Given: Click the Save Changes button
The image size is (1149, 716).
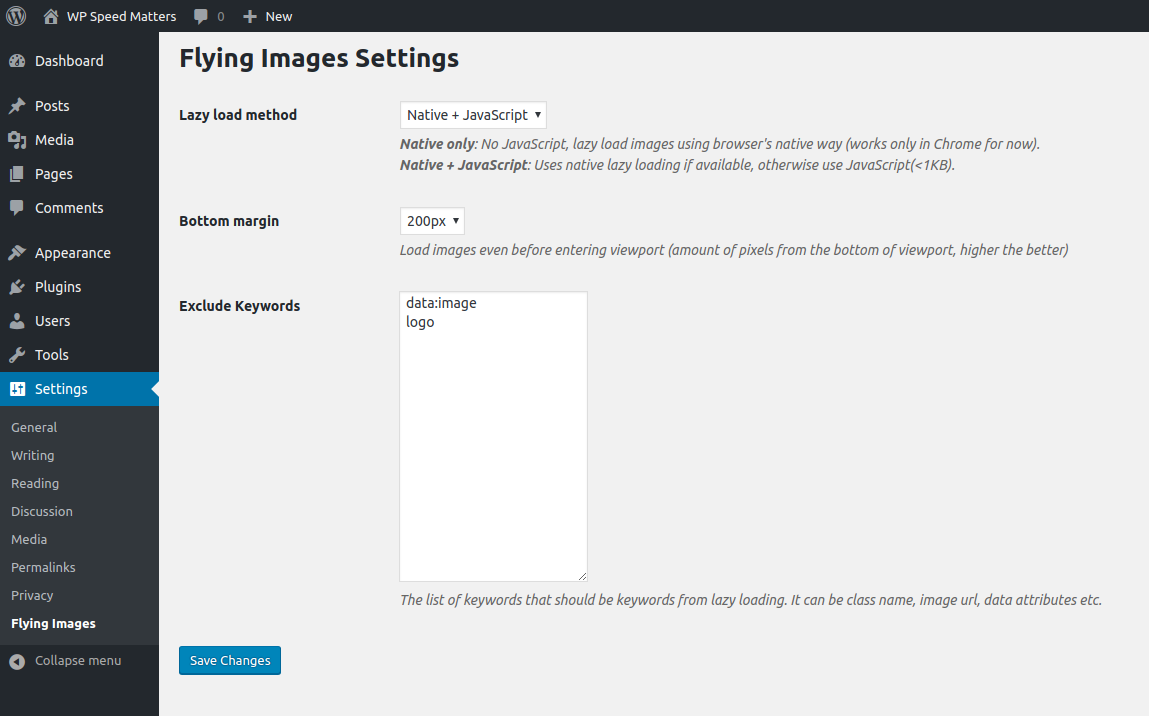Looking at the screenshot, I should 230,661.
